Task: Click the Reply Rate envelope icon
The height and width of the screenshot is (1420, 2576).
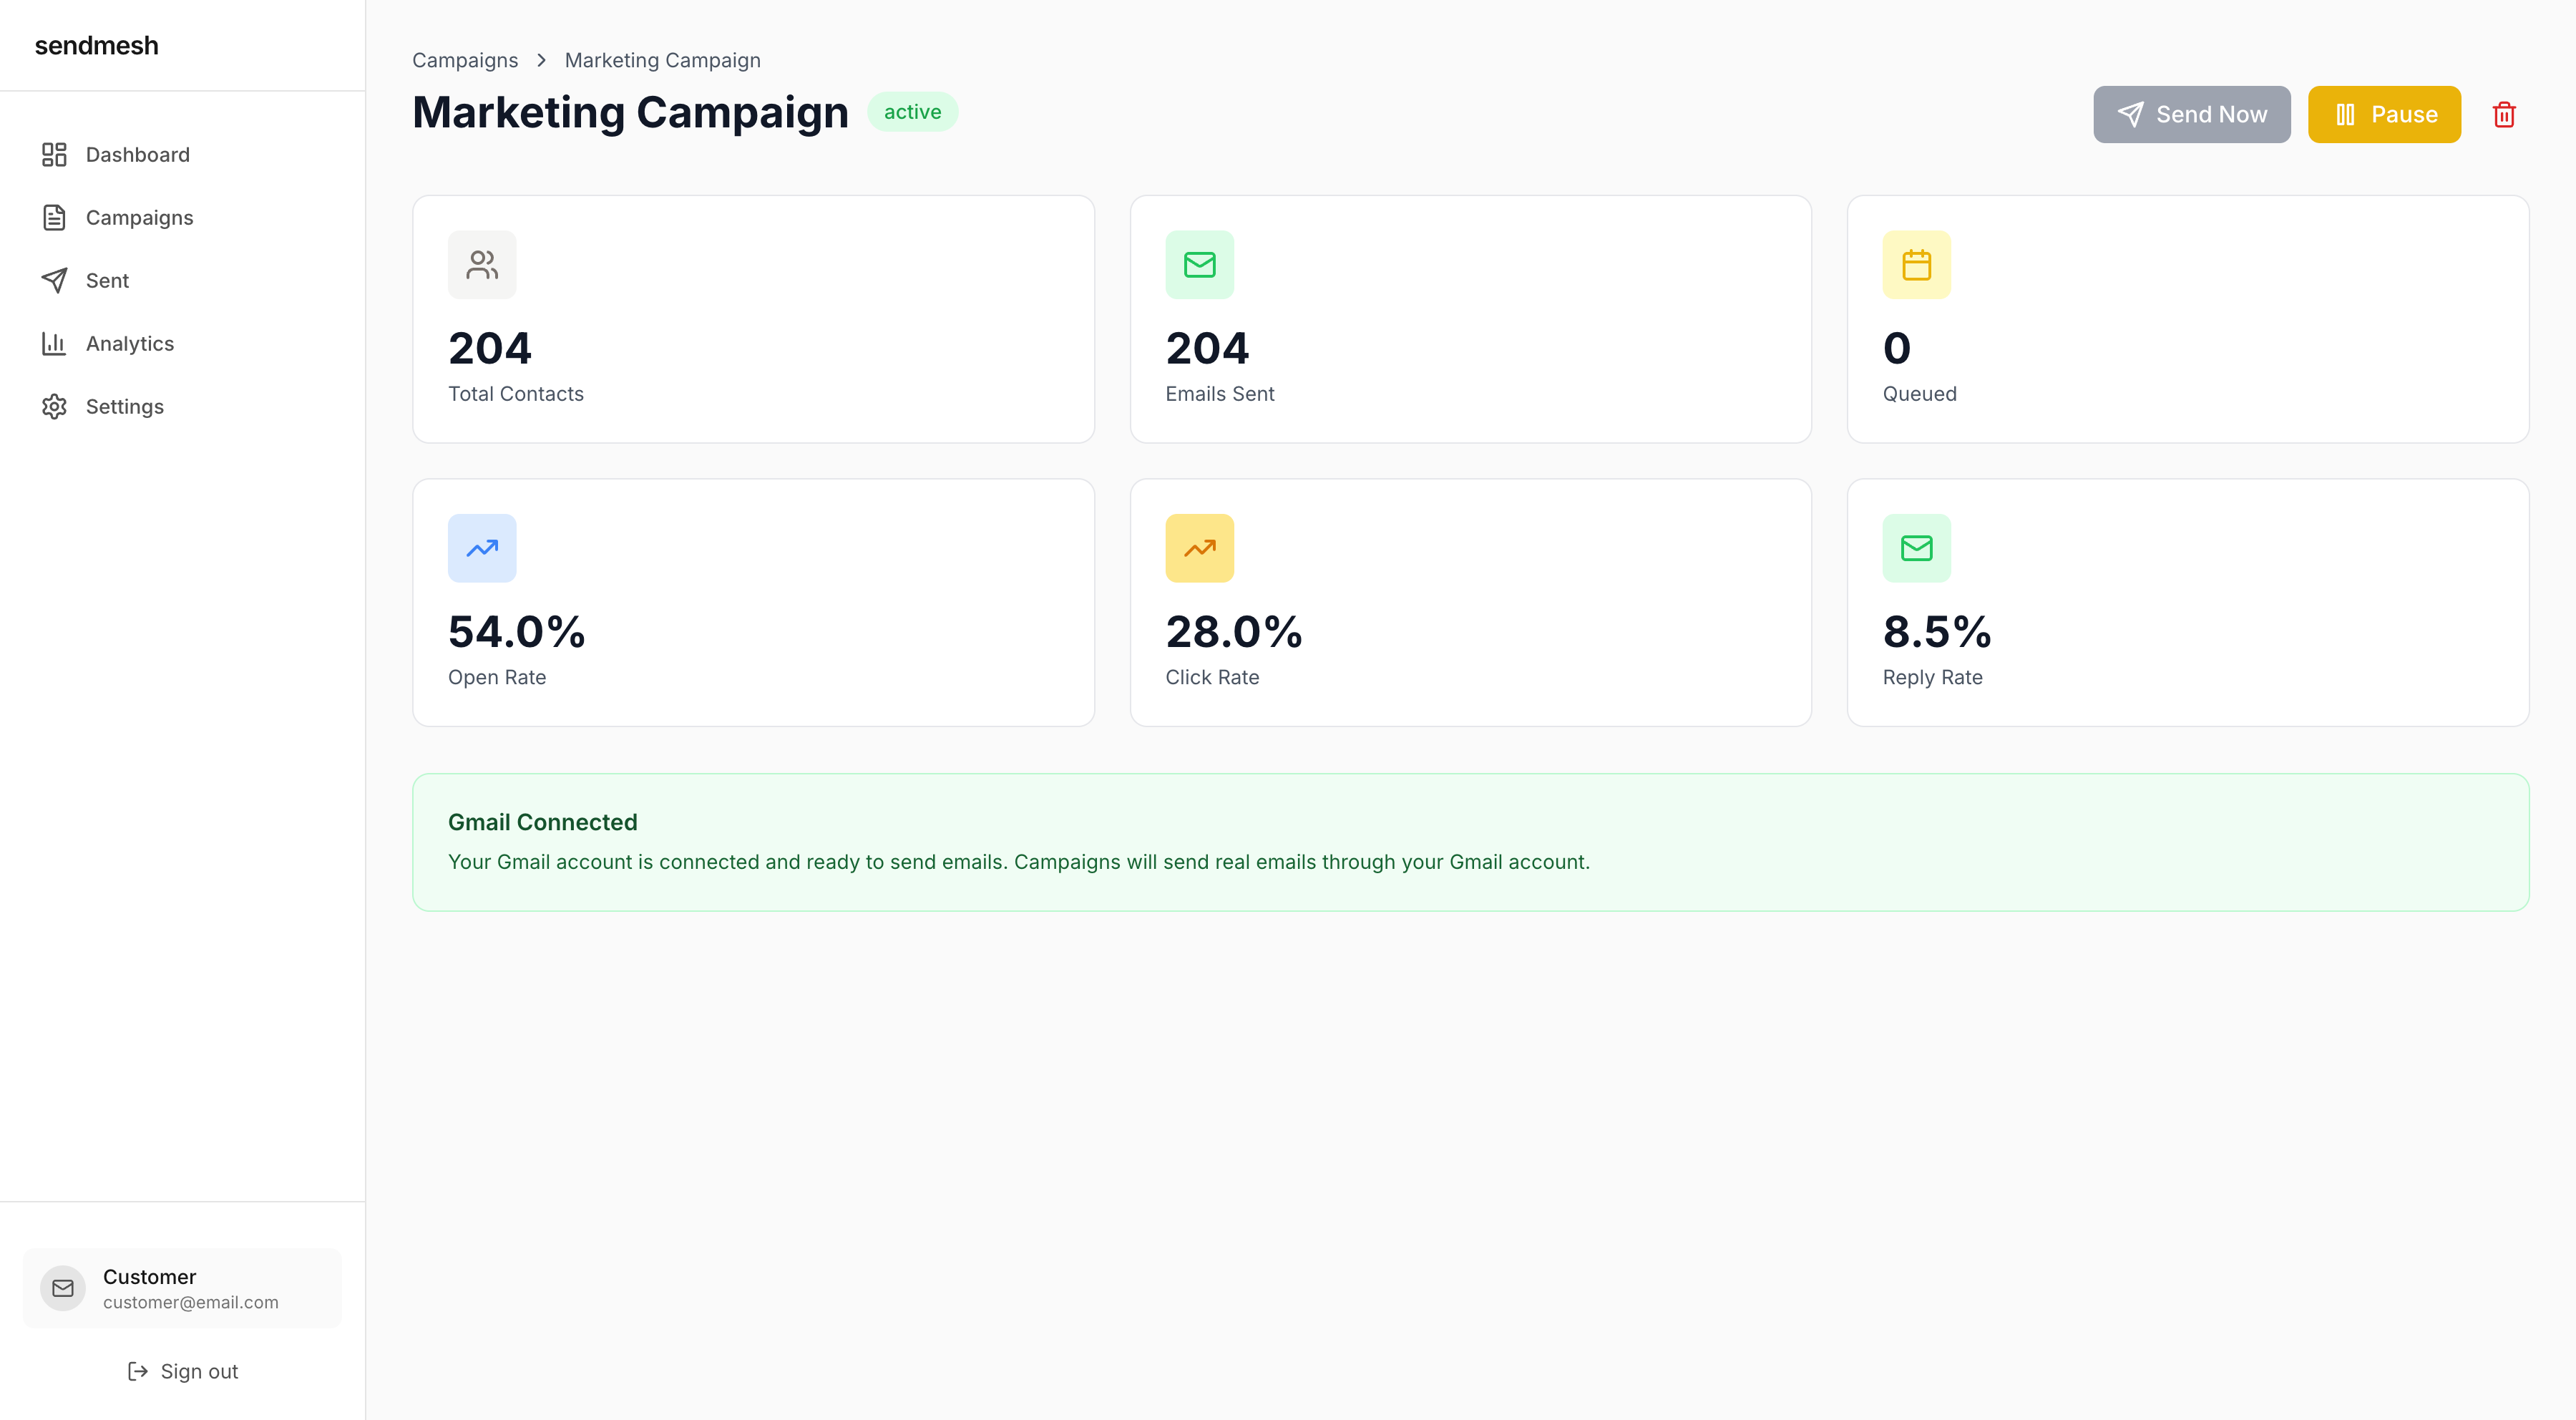Action: click(1916, 548)
